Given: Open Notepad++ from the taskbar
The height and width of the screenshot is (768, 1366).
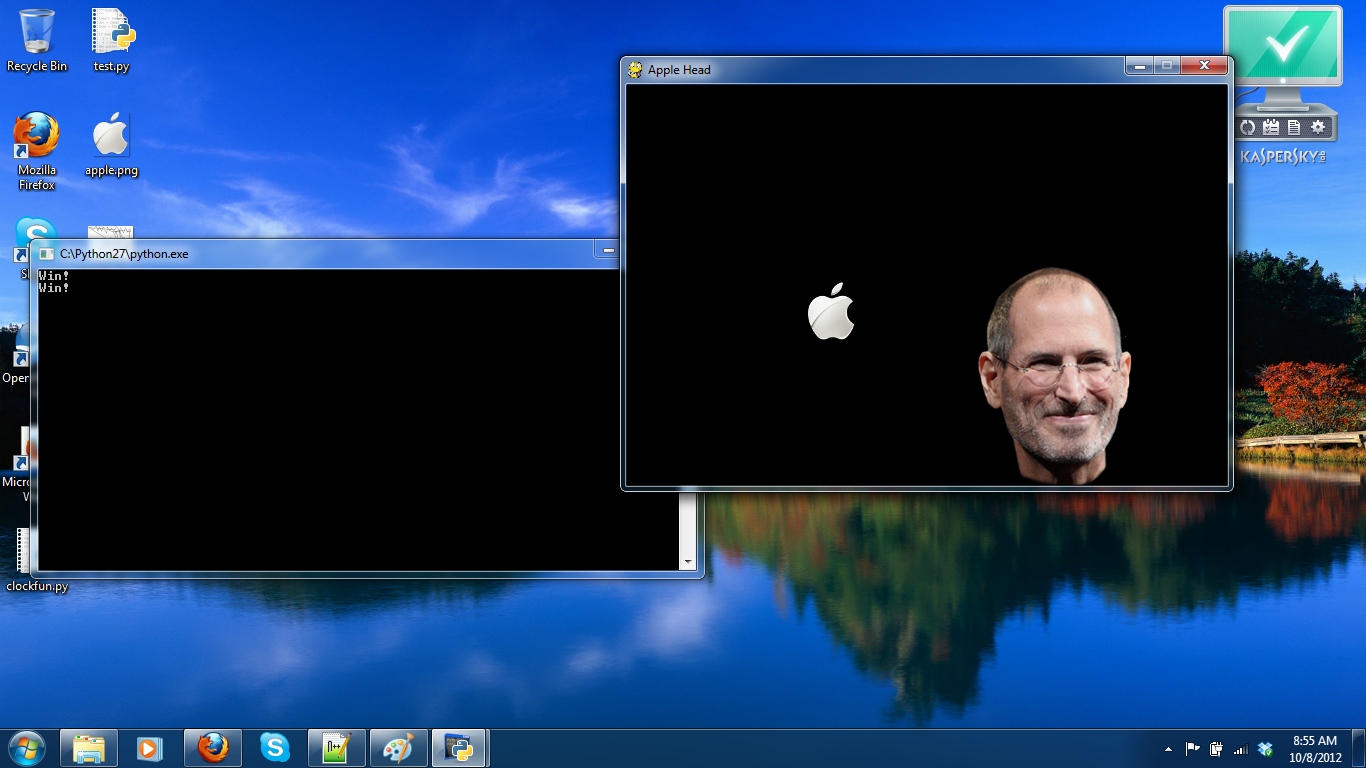Looking at the screenshot, I should pyautogui.click(x=336, y=748).
